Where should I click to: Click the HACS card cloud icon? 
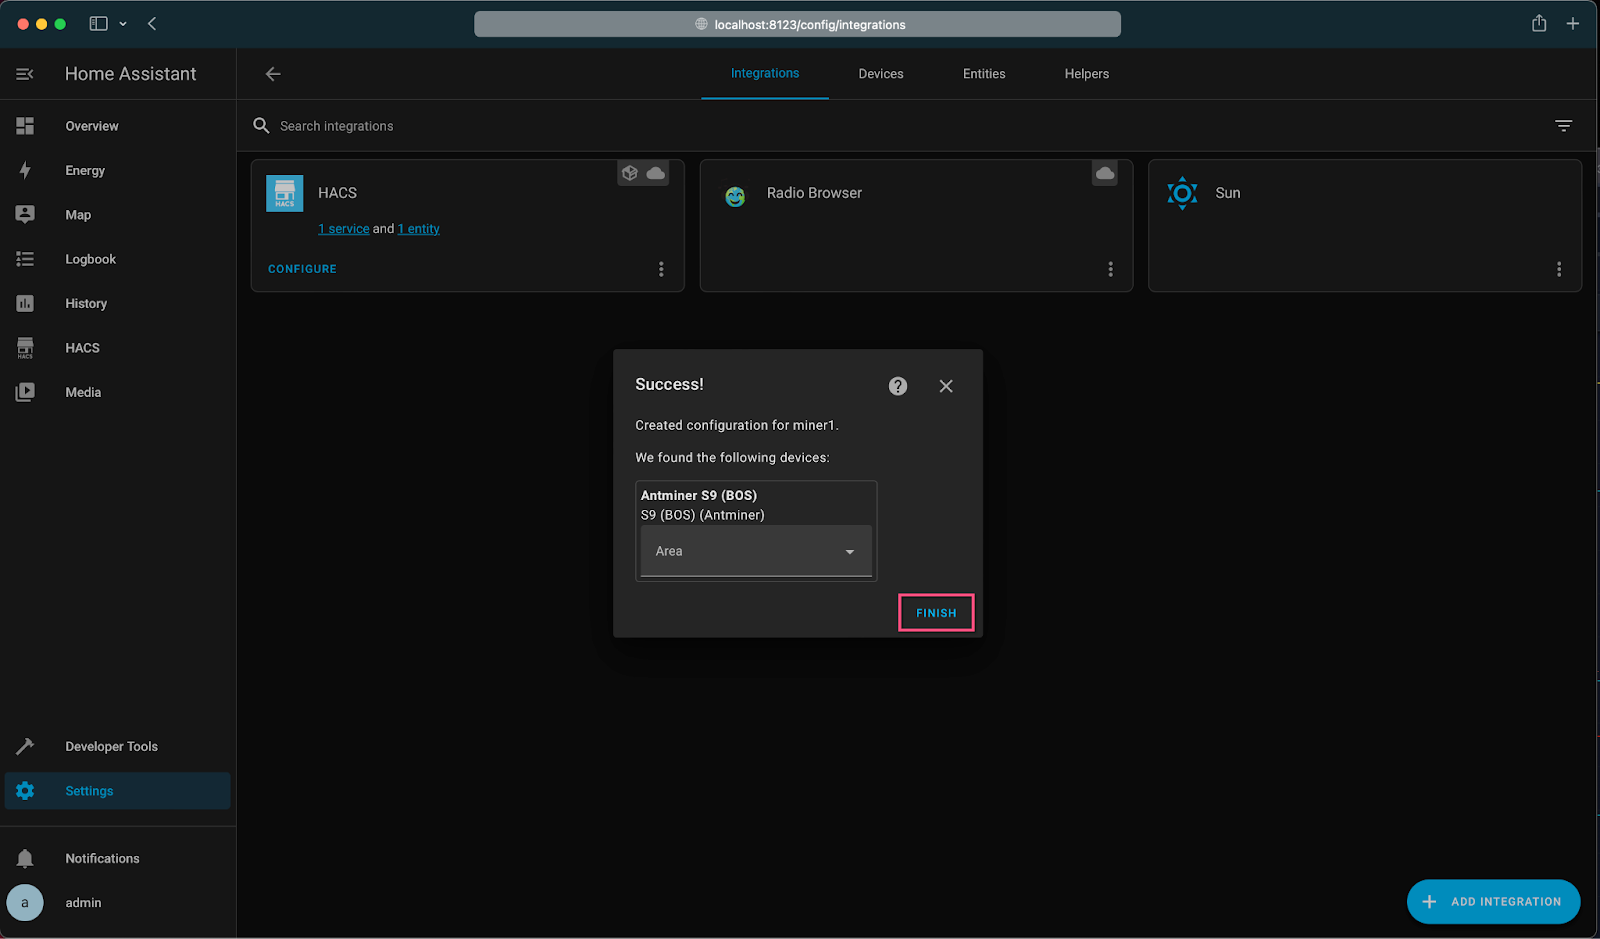(656, 173)
